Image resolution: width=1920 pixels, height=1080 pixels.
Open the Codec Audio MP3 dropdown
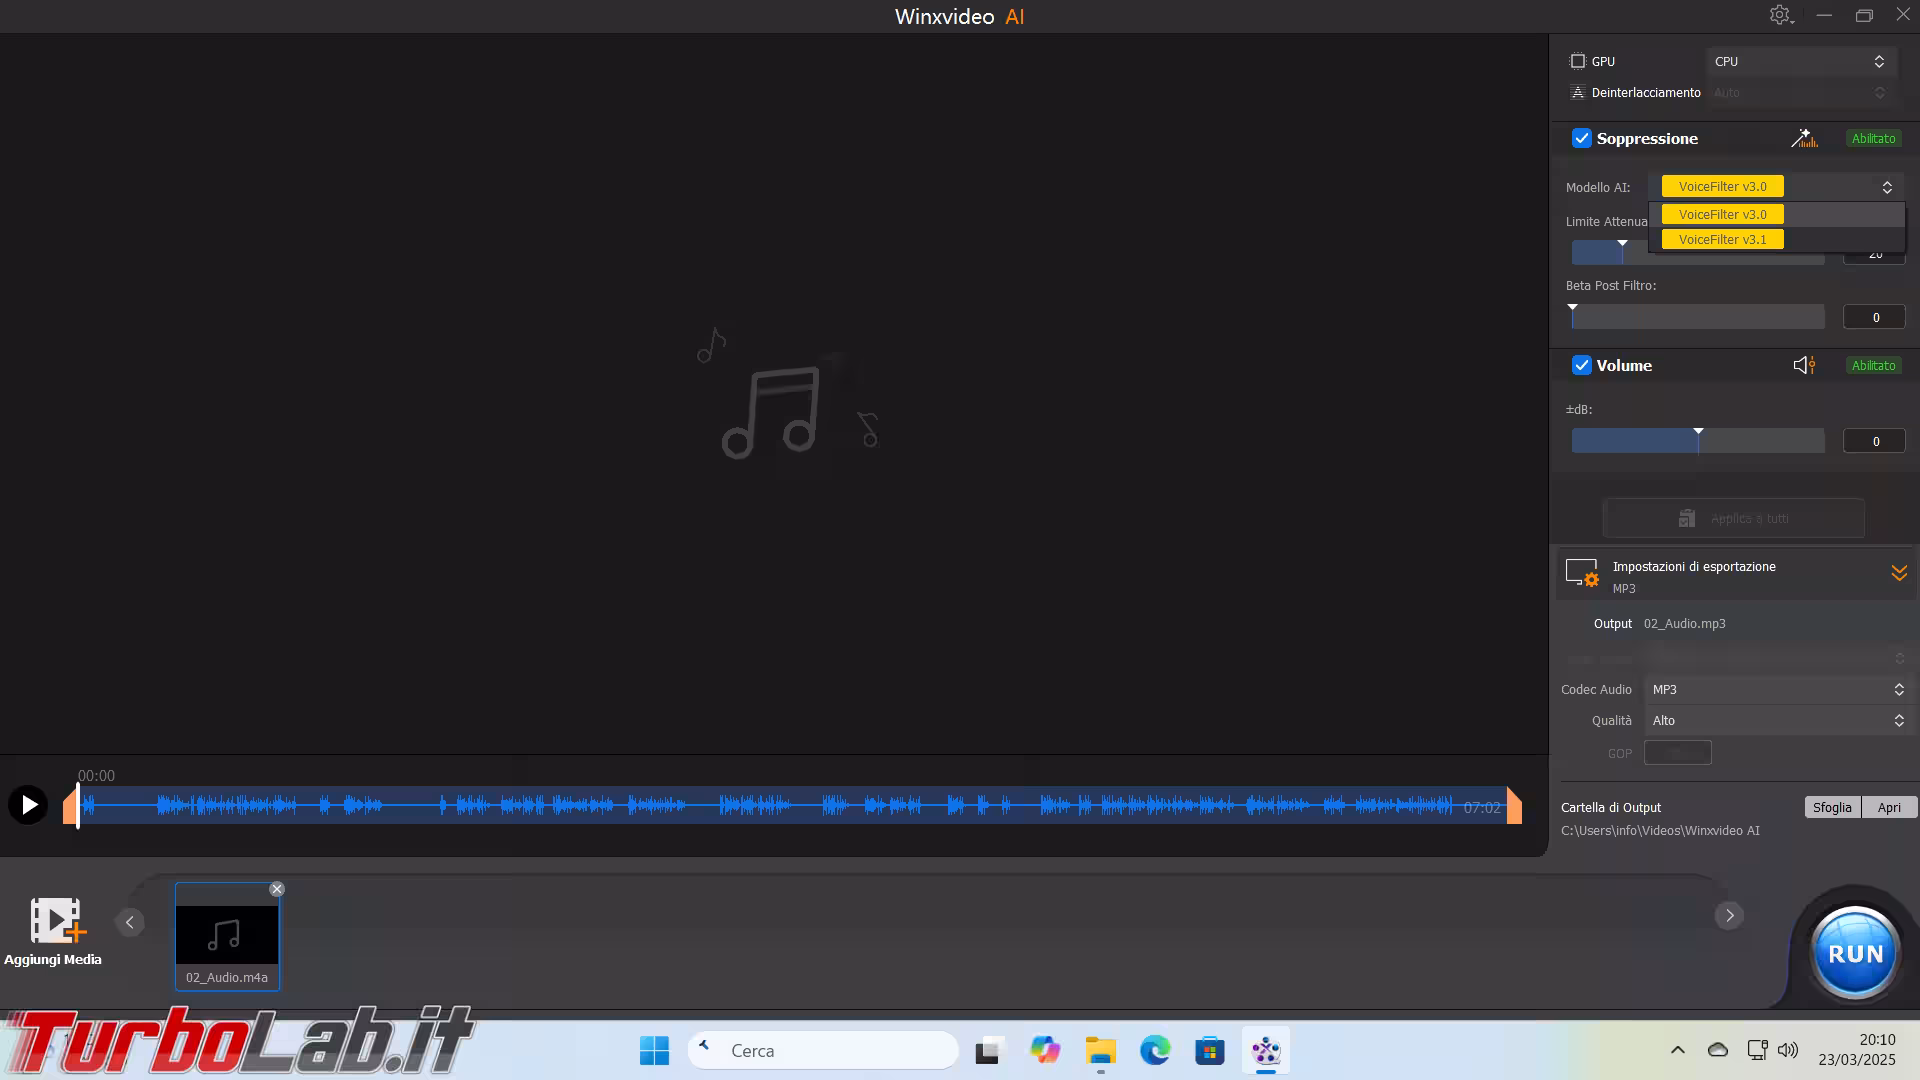1777,689
